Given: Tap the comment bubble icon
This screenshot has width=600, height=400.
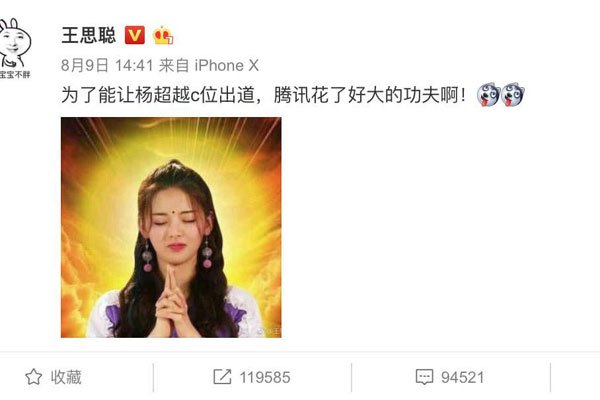Looking at the screenshot, I should tap(424, 377).
